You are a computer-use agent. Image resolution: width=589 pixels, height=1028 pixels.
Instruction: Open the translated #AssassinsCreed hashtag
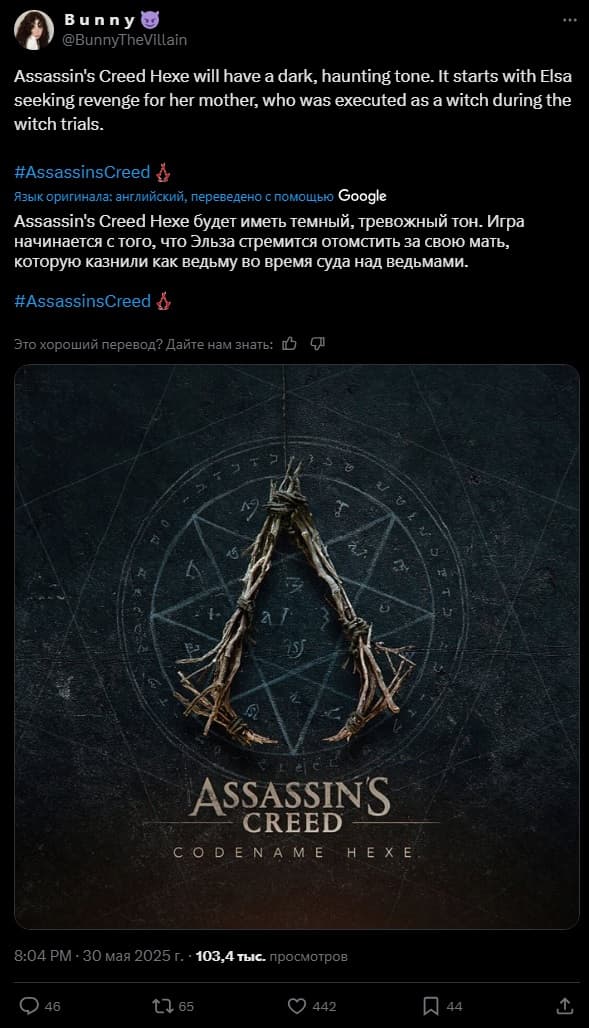pos(83,302)
